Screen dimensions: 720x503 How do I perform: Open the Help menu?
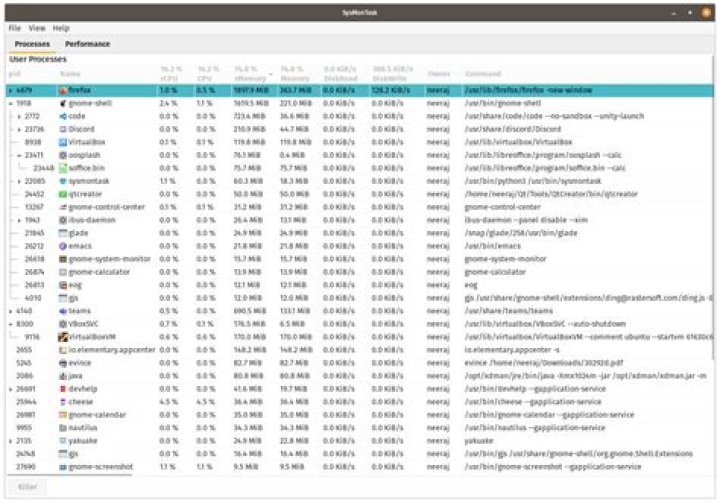pyautogui.click(x=61, y=28)
